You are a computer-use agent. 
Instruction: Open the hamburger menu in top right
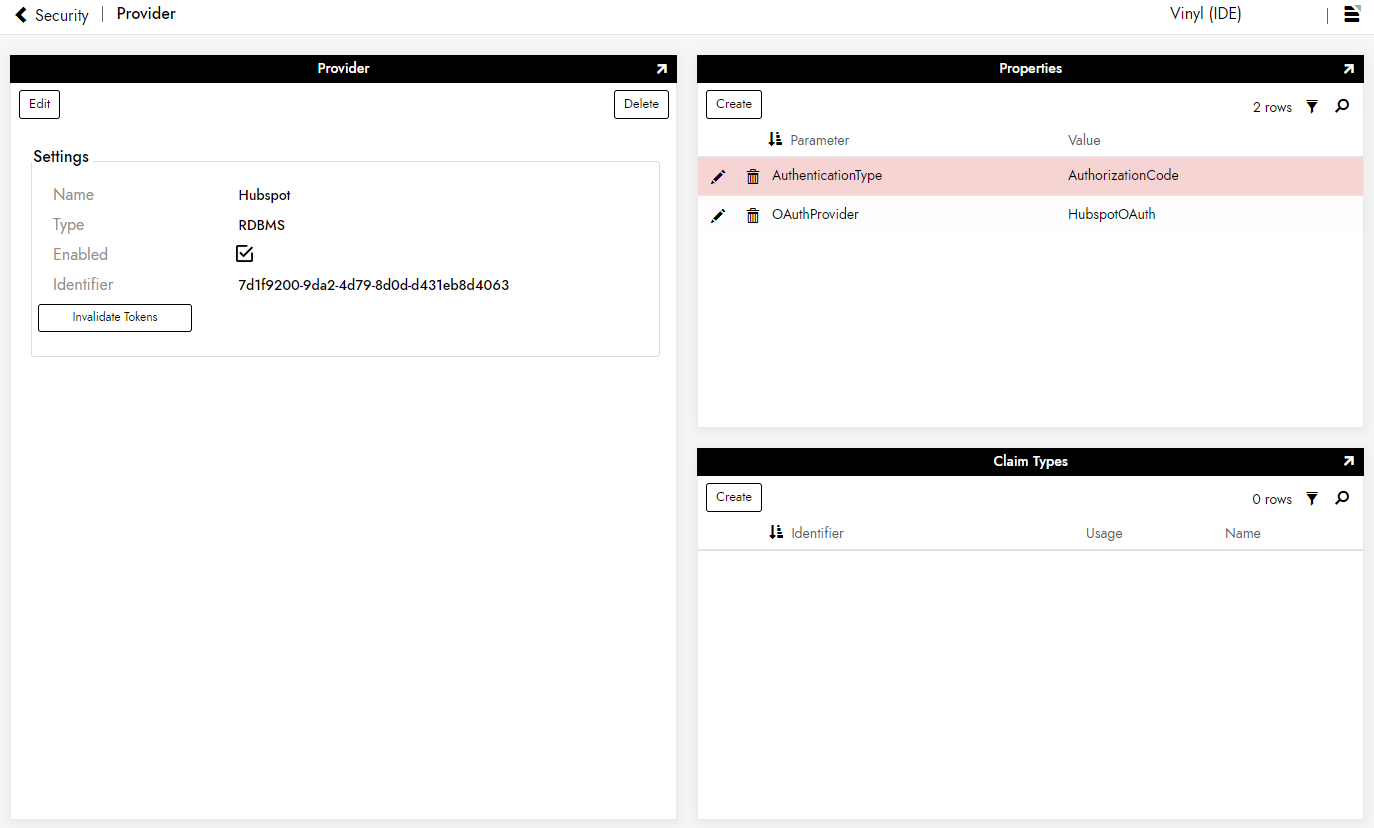[1351, 14]
